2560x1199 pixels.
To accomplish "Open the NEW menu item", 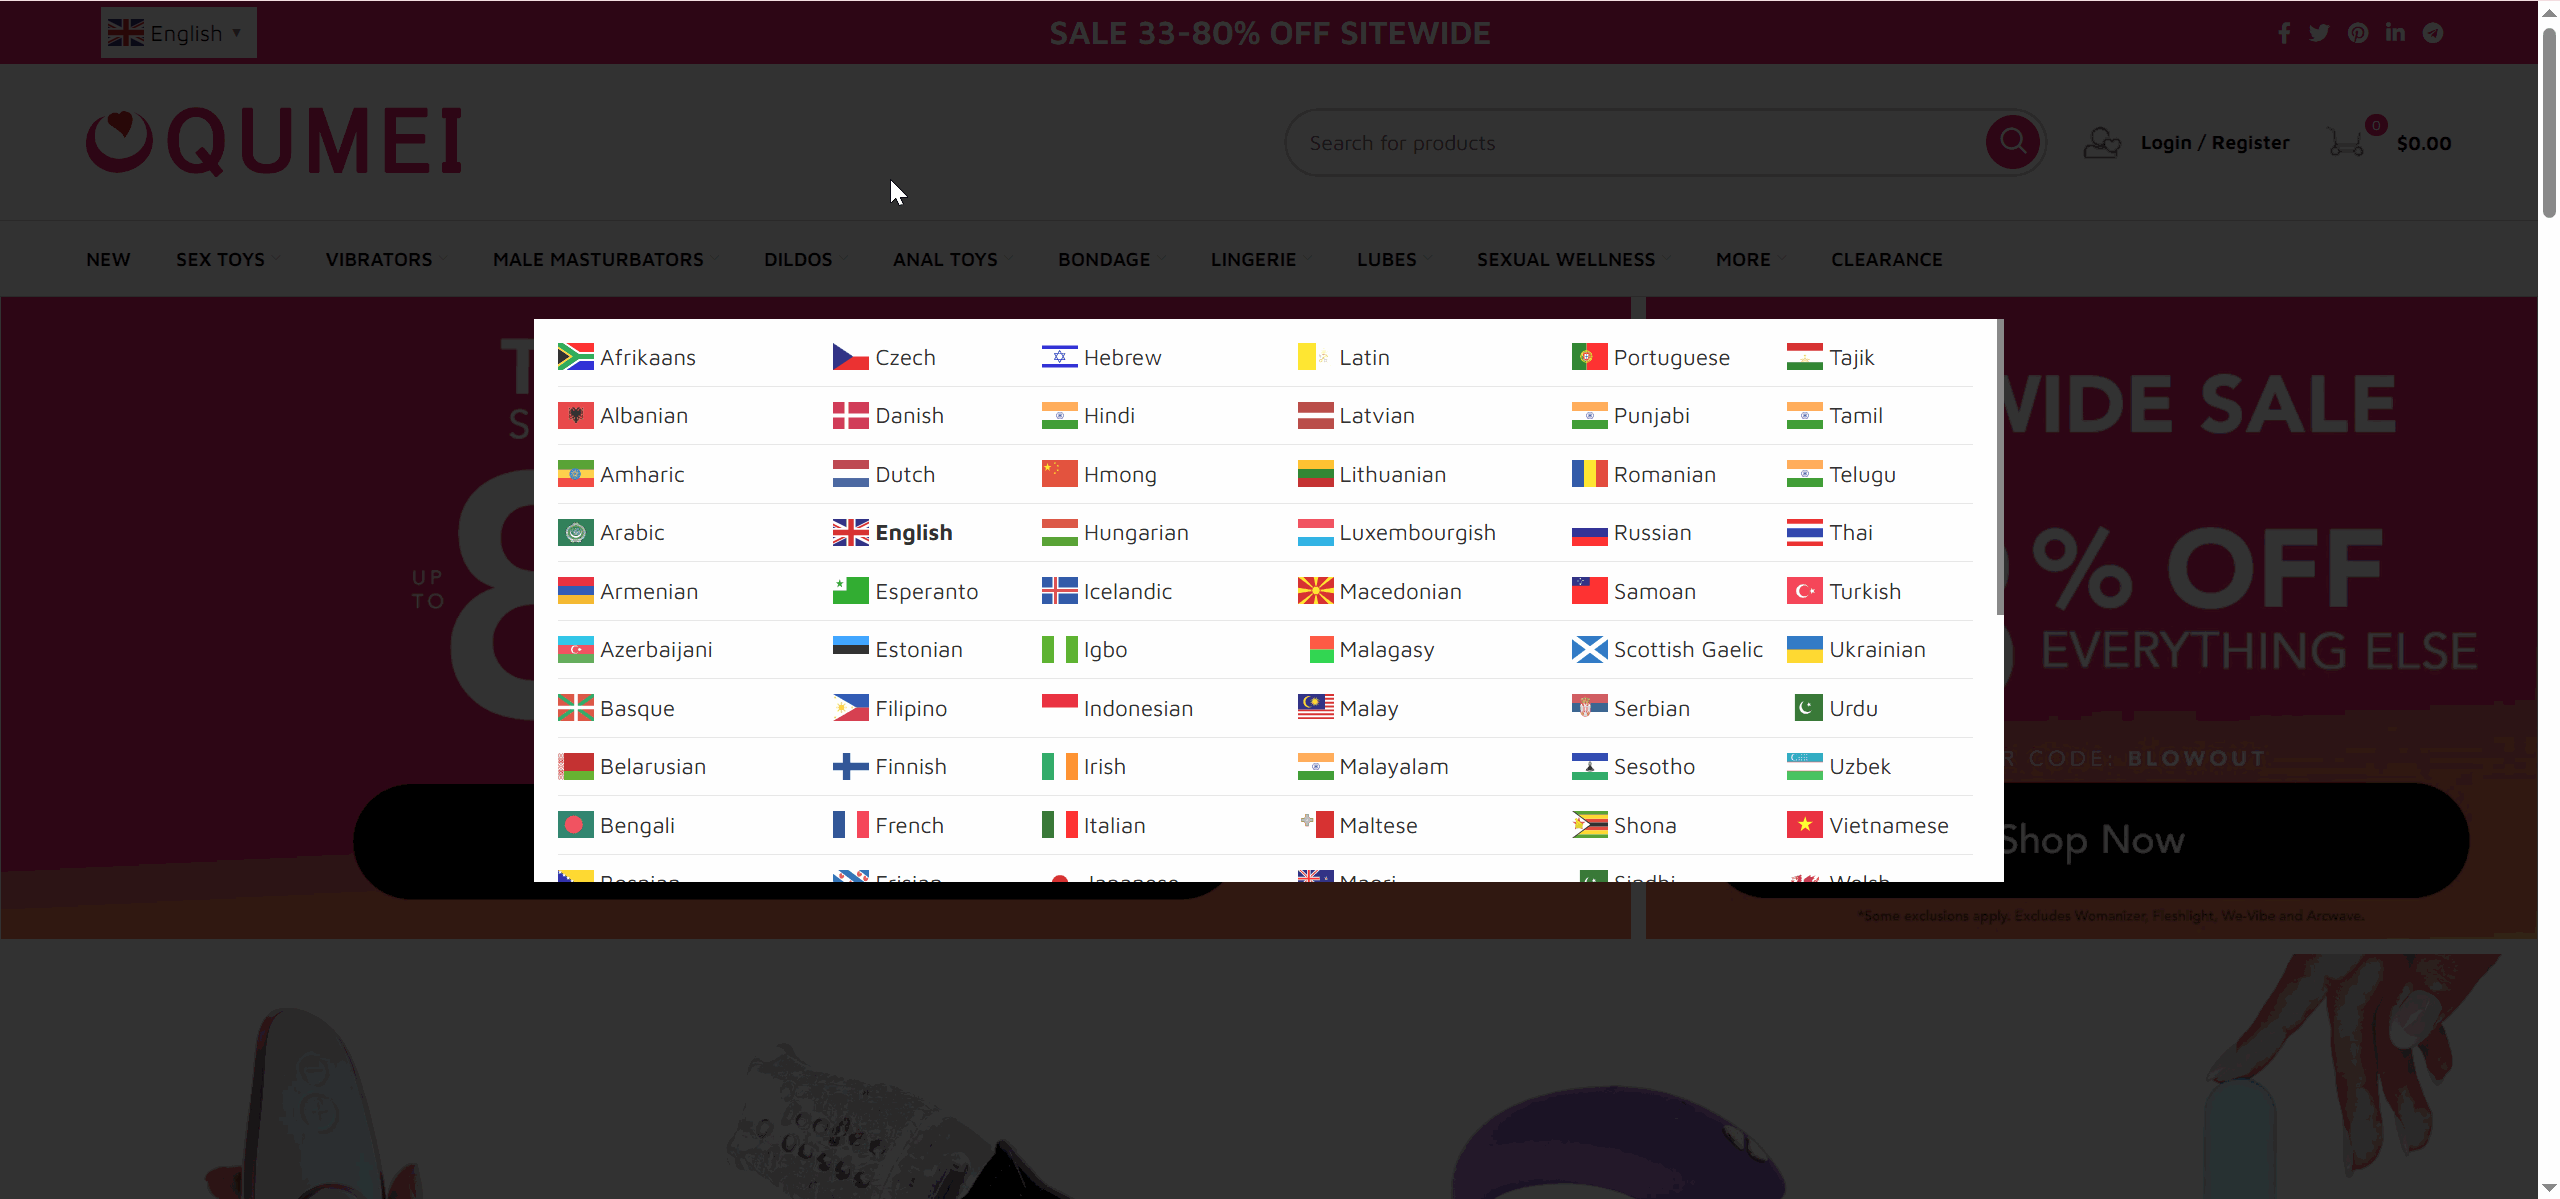I will coord(108,260).
